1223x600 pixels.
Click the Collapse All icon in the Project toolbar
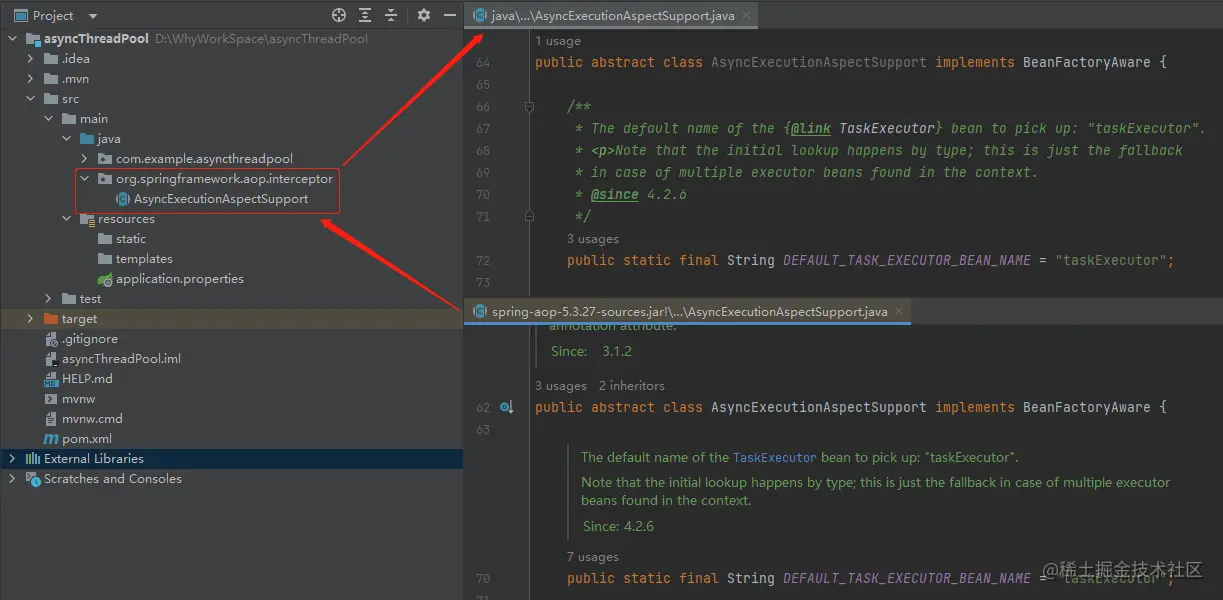pyautogui.click(x=391, y=15)
